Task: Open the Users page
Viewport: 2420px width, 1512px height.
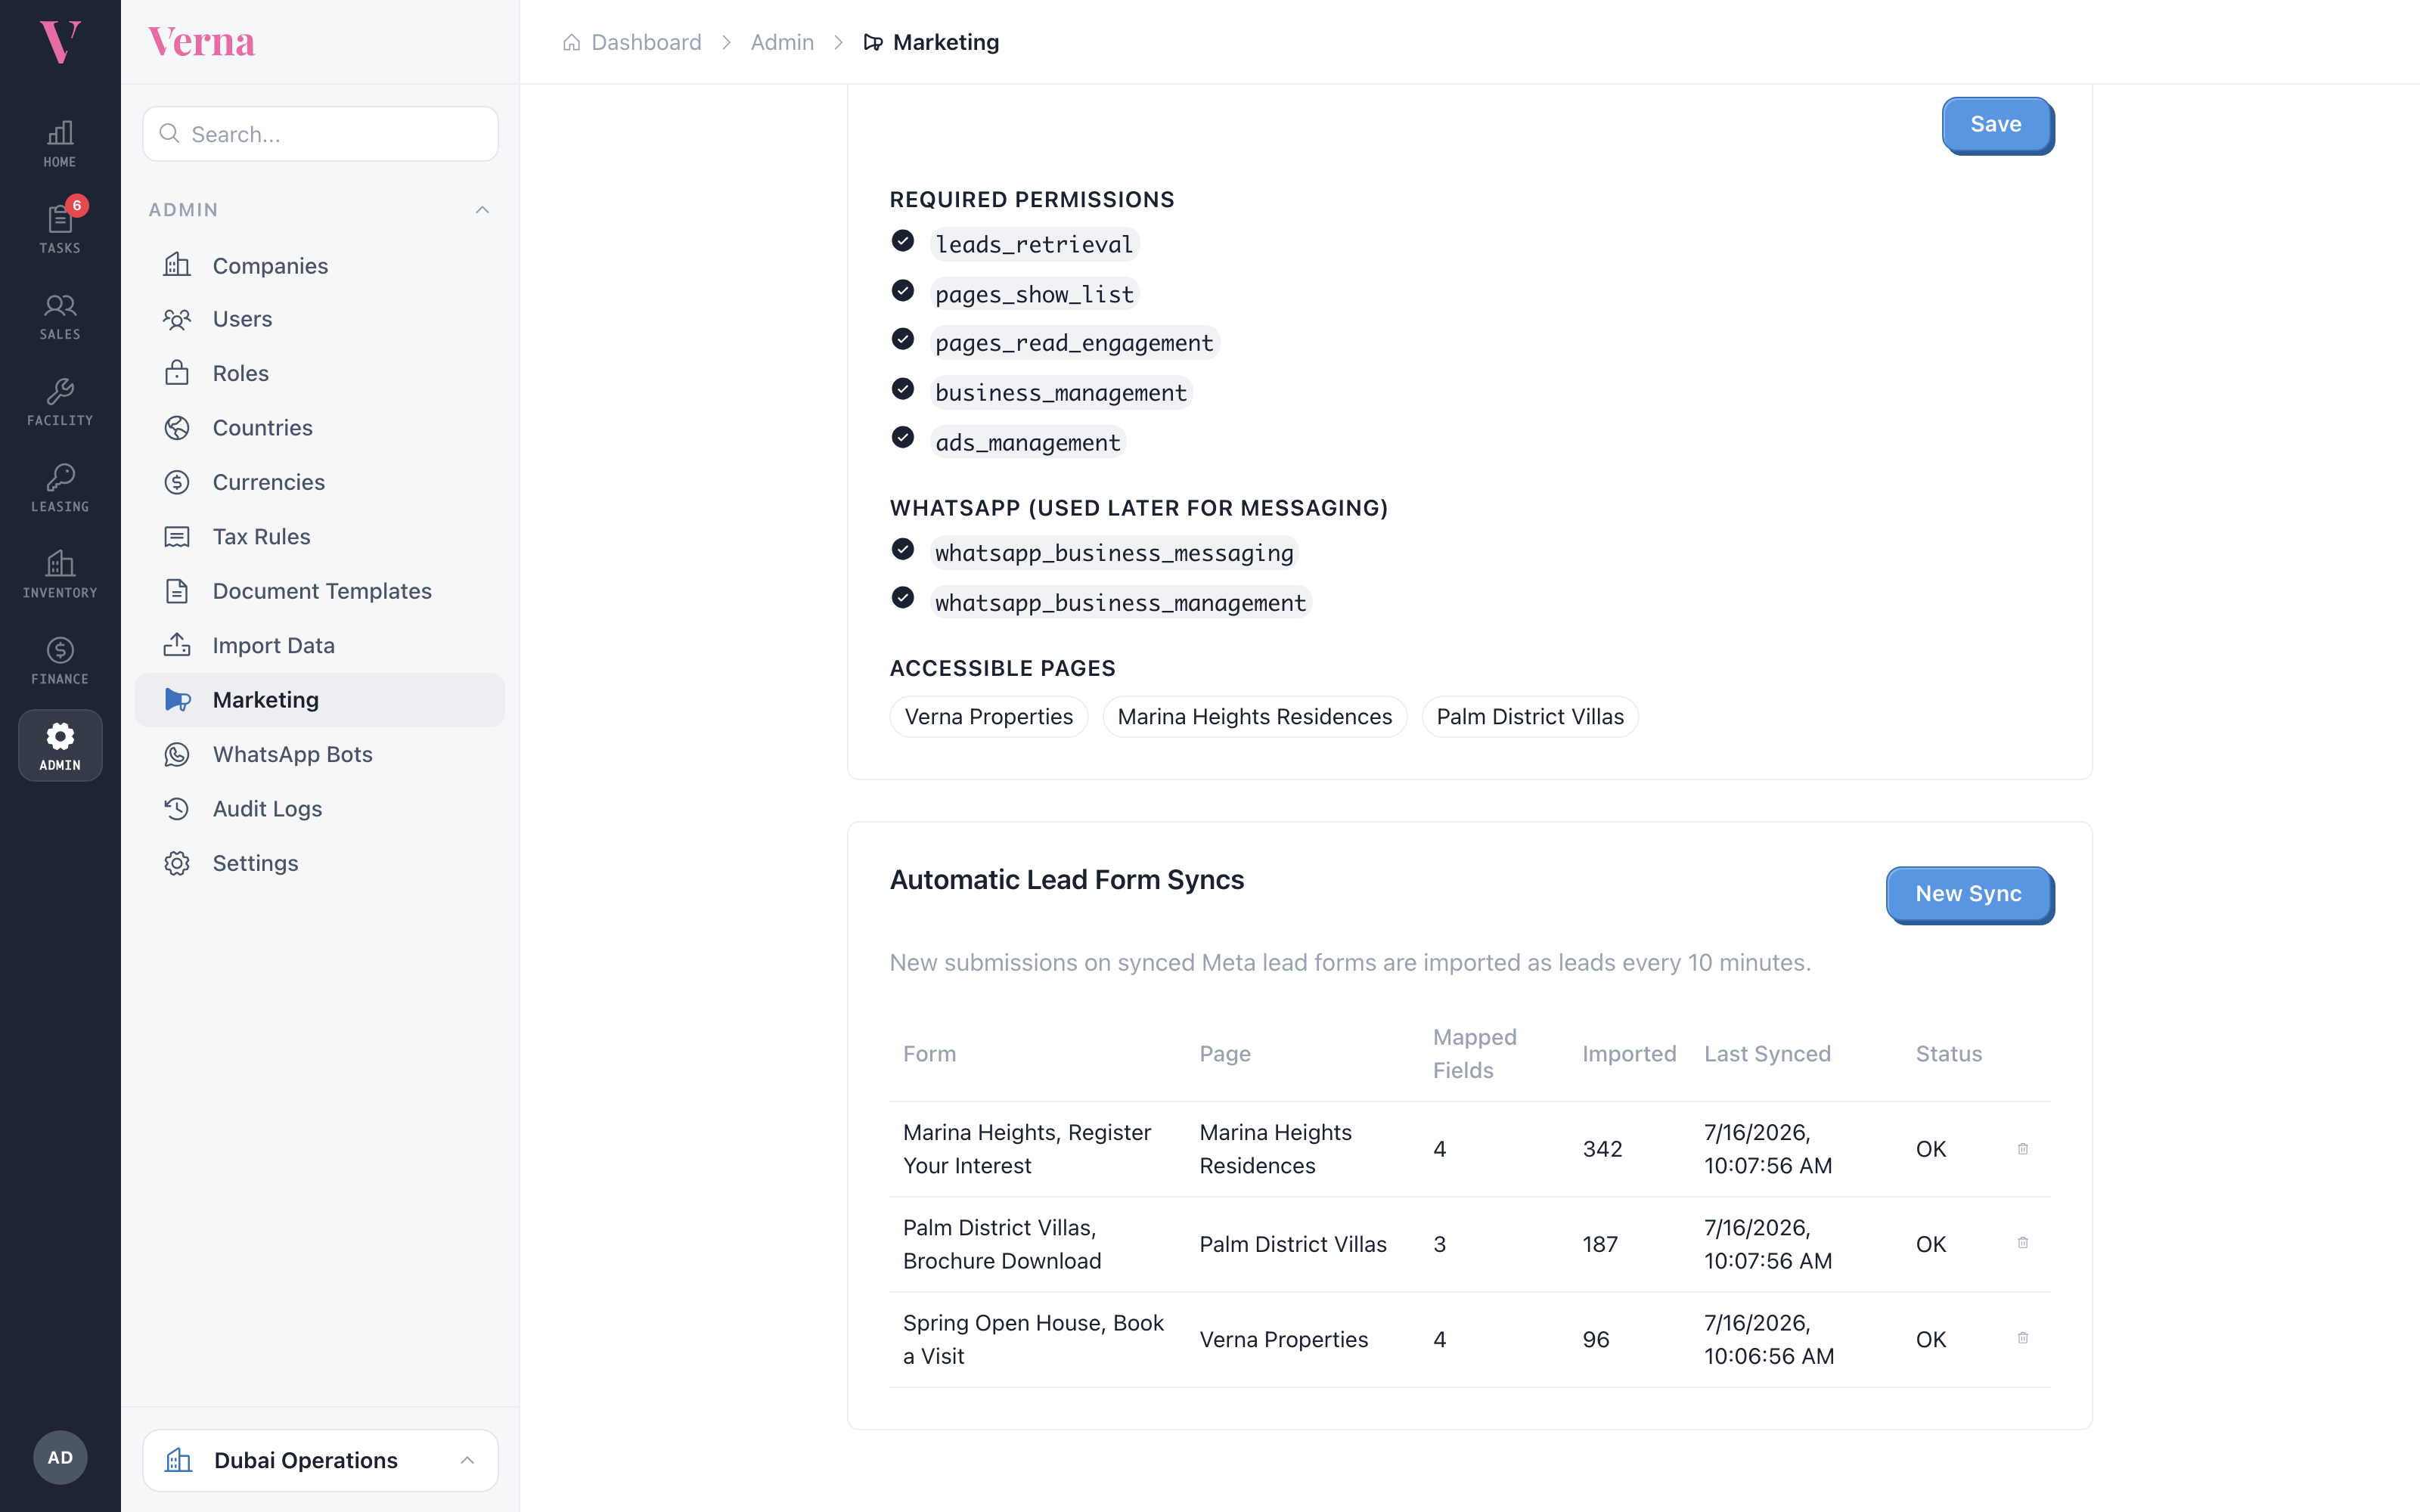Action: (x=320, y=319)
